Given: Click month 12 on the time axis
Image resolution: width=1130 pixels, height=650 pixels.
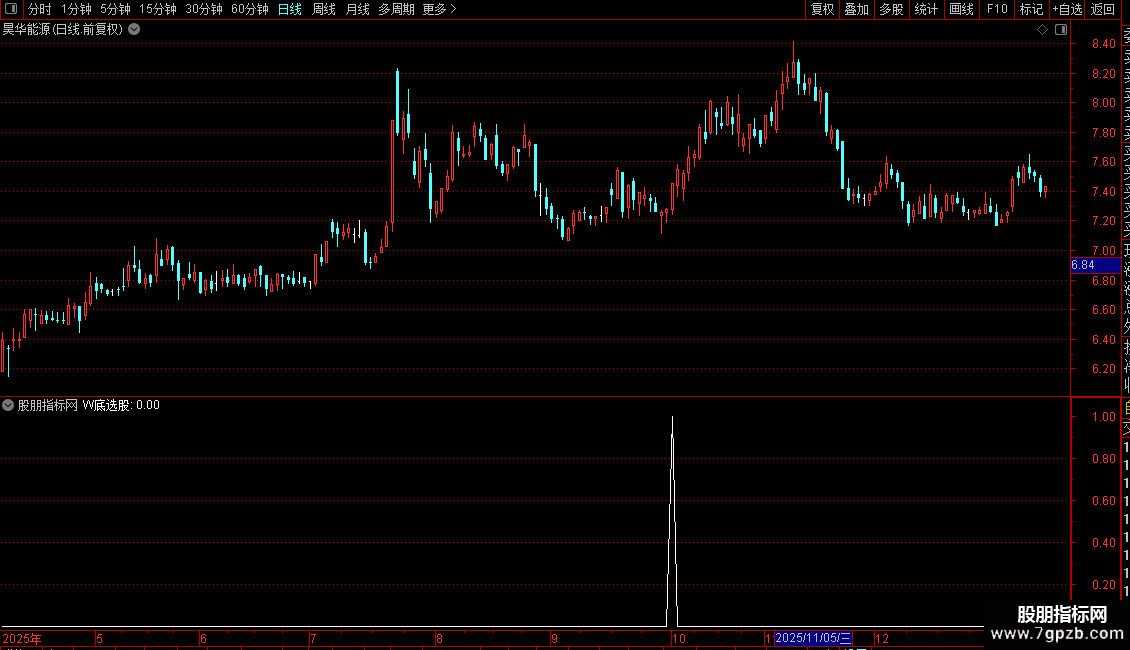Looking at the screenshot, I should click(881, 638).
